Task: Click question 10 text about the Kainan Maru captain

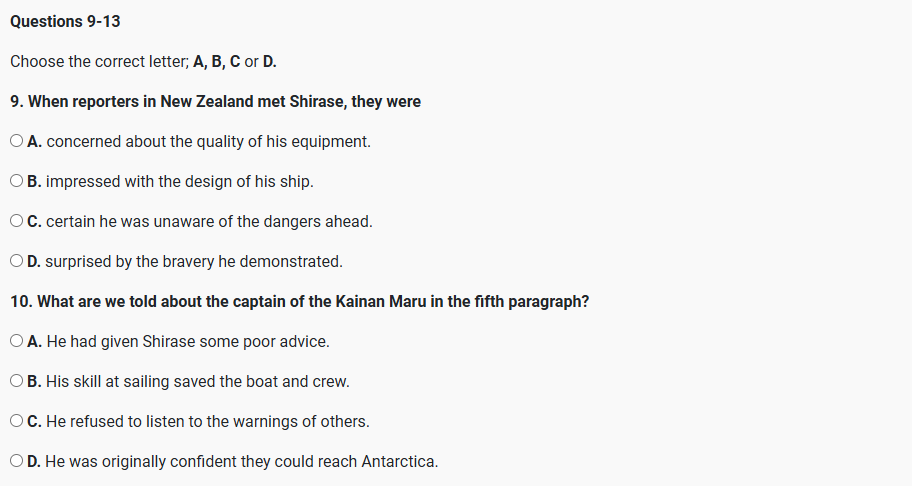Action: [x=299, y=302]
